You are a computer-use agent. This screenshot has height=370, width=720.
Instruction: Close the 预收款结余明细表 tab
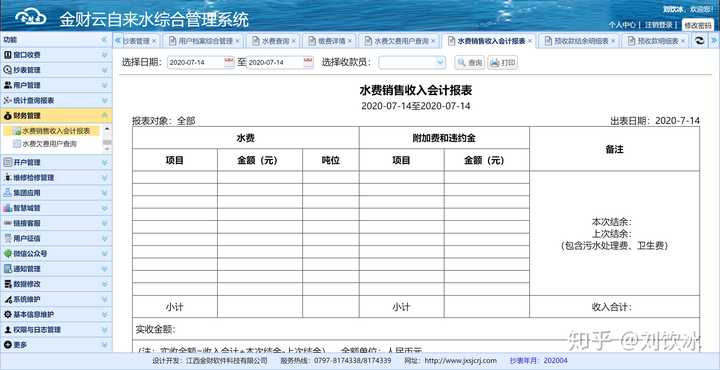click(613, 41)
